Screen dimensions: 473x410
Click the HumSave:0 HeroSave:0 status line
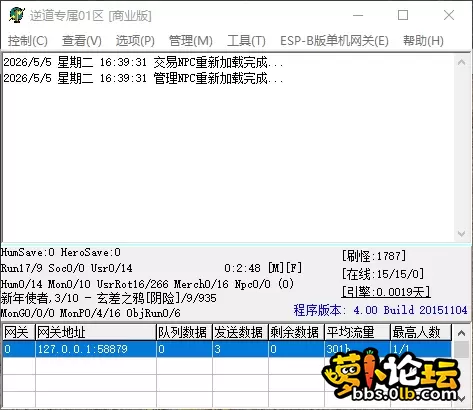61,252
